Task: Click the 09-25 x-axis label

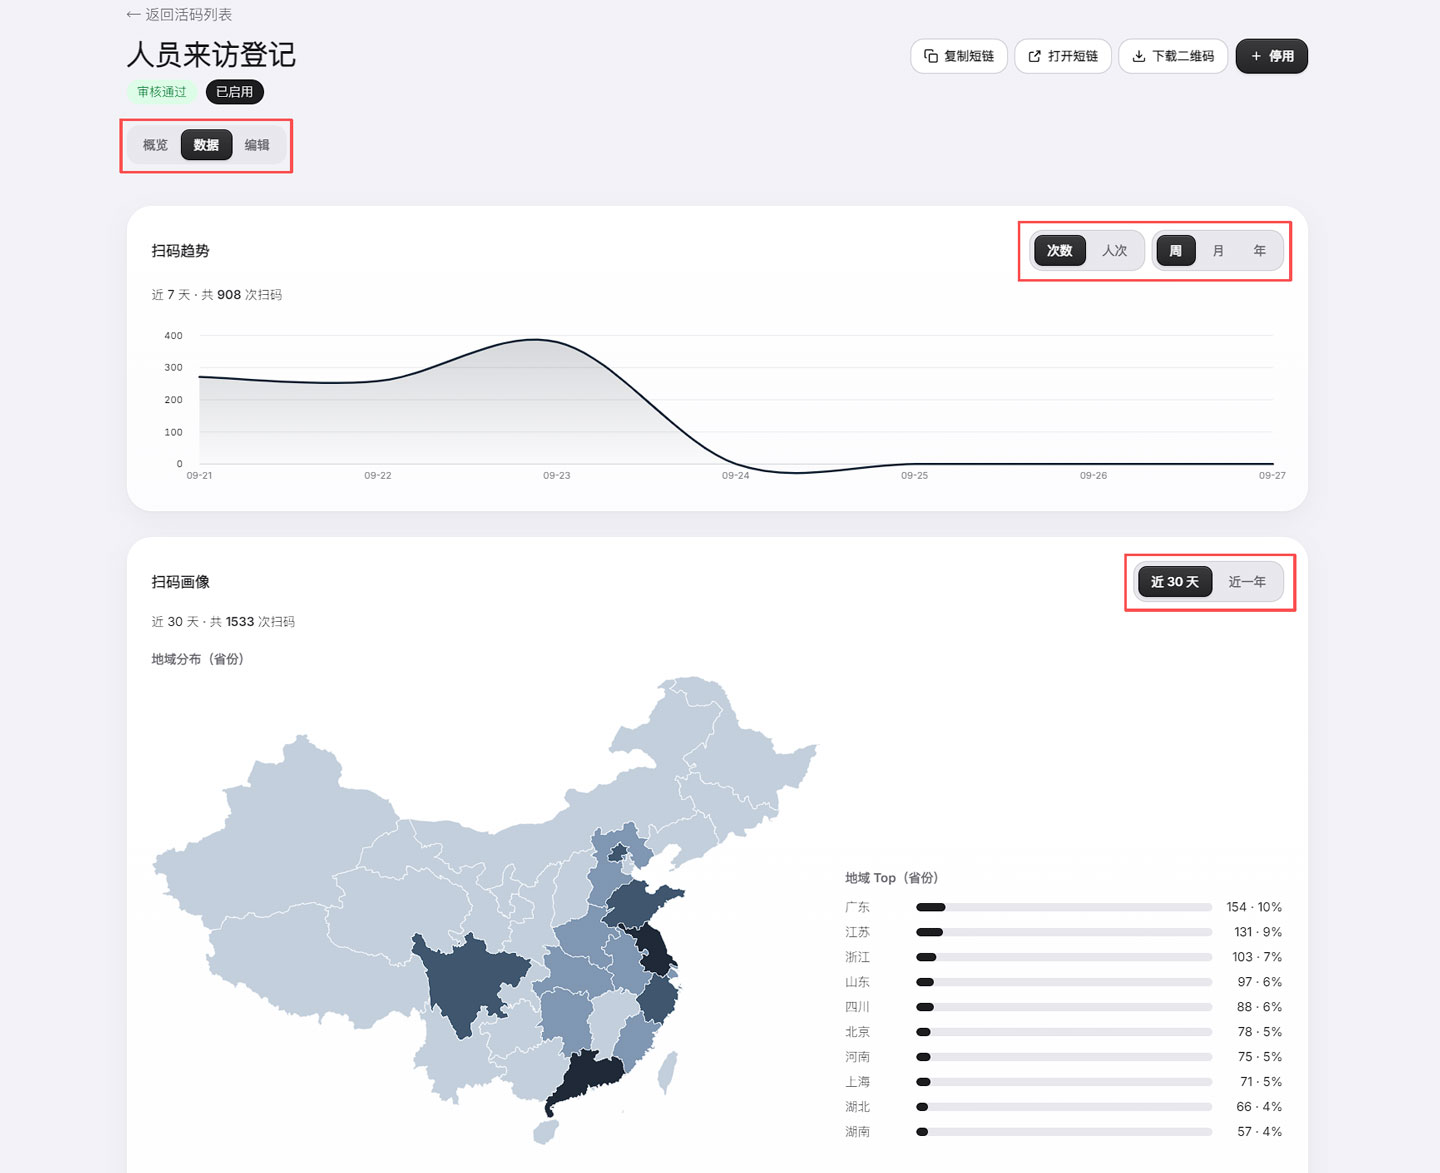Action: (x=914, y=476)
